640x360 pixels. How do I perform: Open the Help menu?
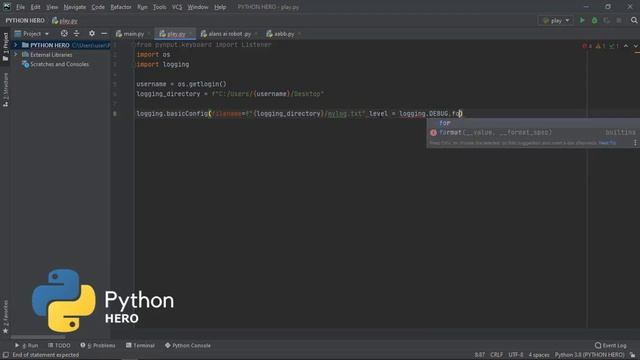(220, 7)
